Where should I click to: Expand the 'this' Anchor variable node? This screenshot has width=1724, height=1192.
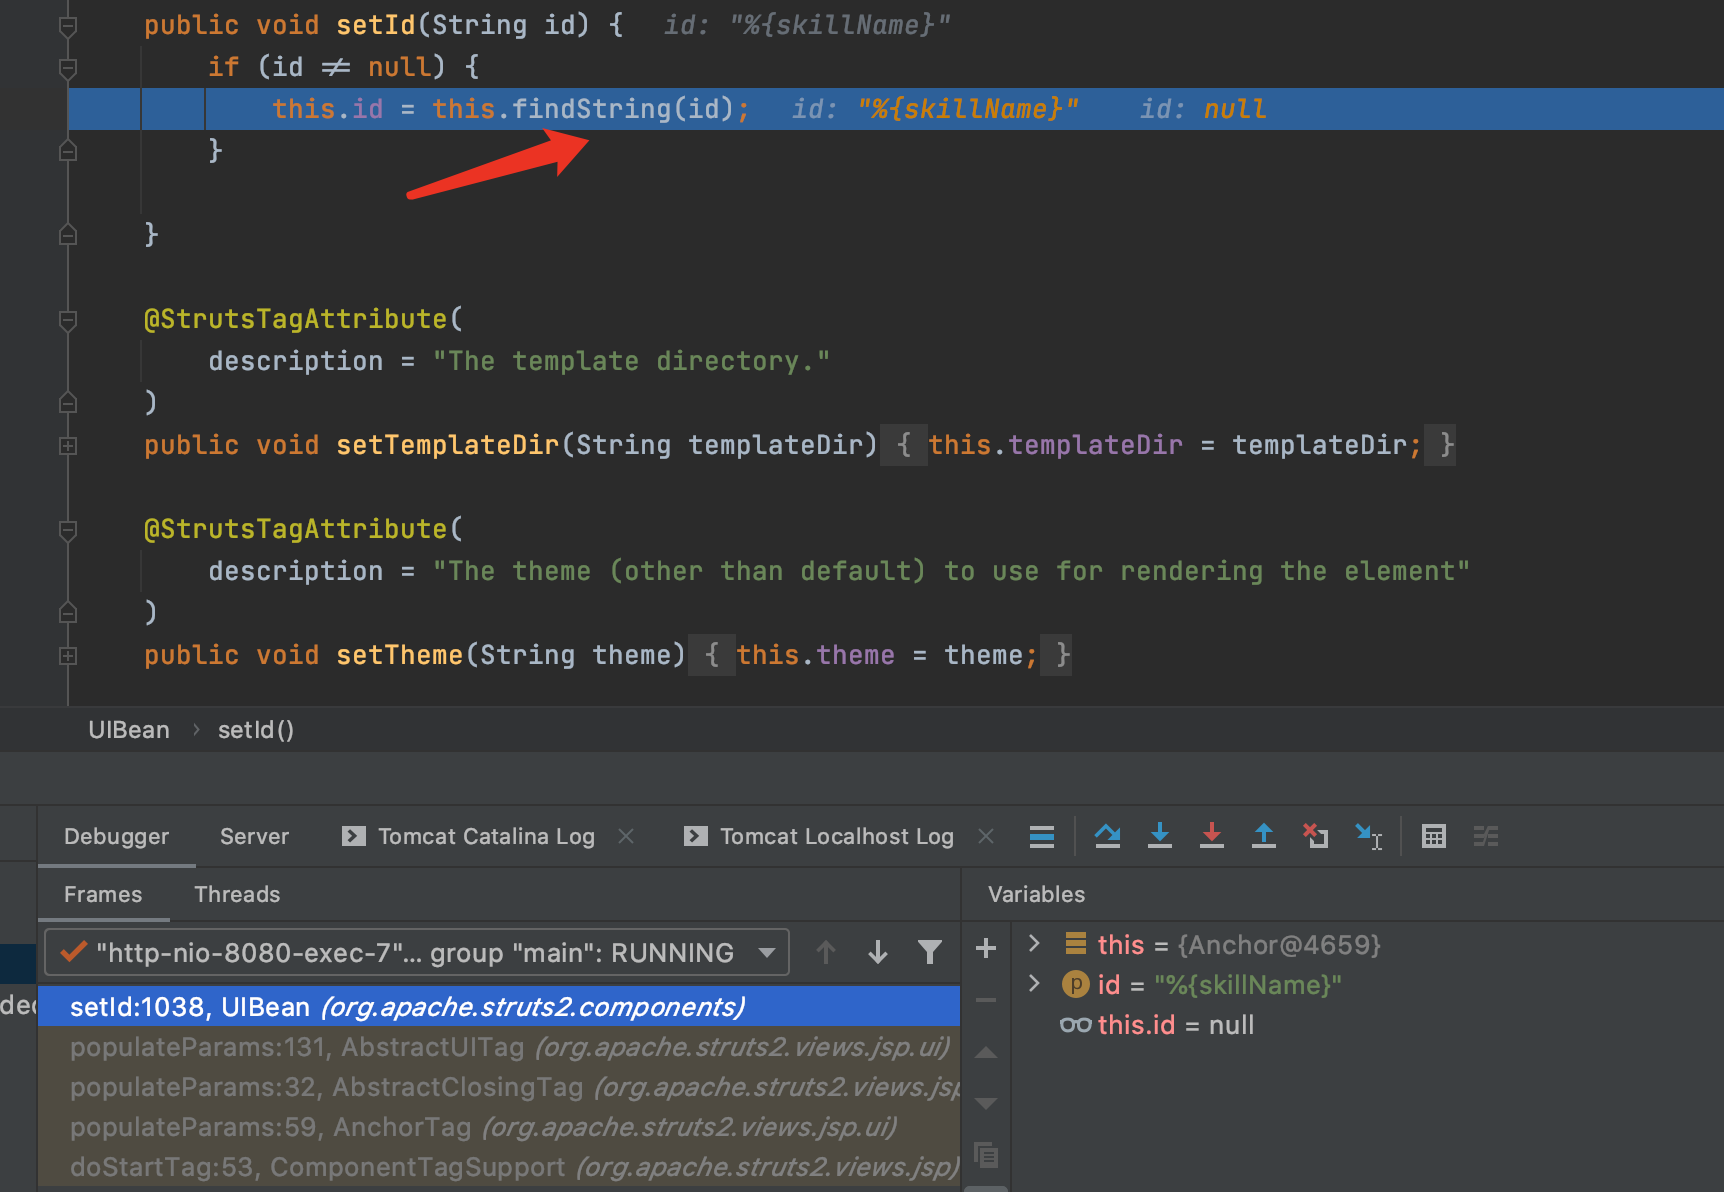pos(1035,943)
